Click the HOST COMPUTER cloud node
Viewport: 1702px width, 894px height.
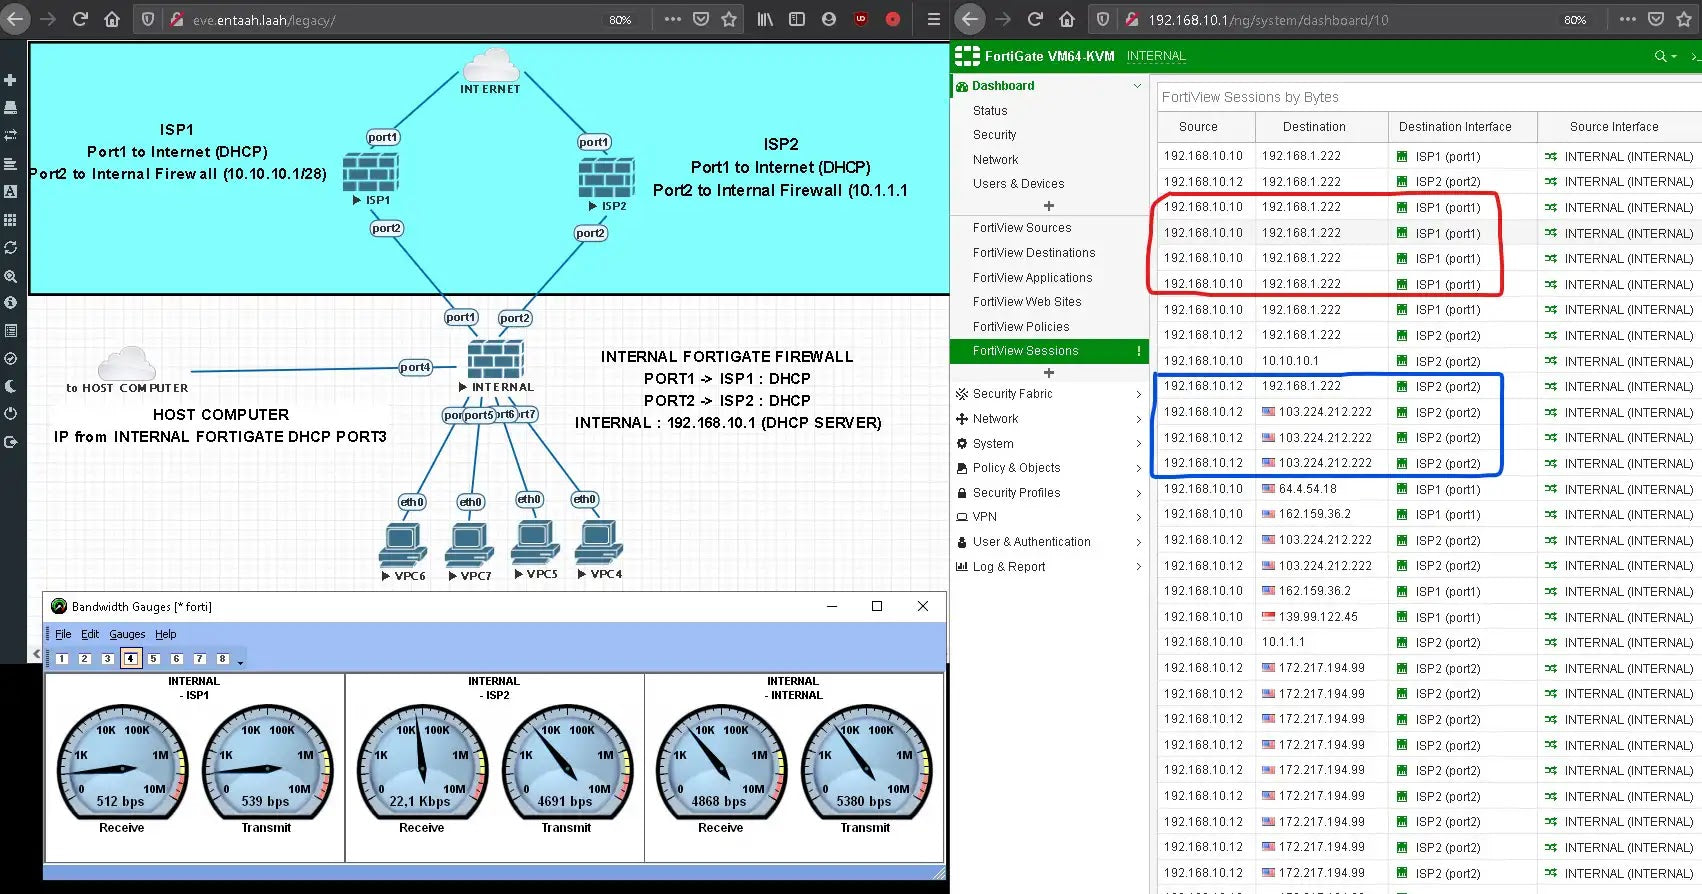click(x=127, y=363)
